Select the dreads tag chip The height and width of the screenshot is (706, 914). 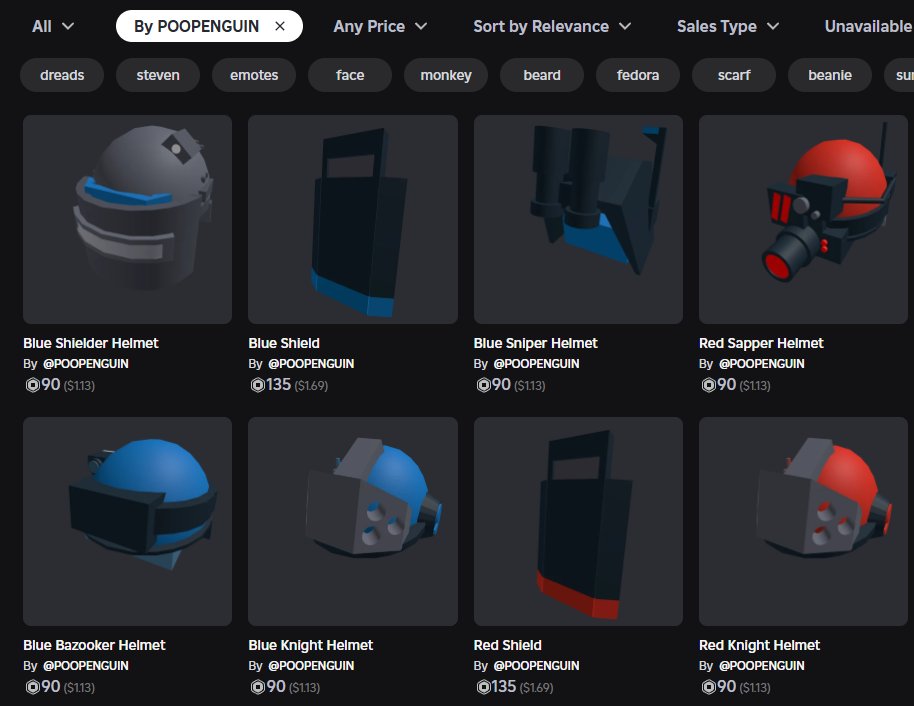pos(62,75)
